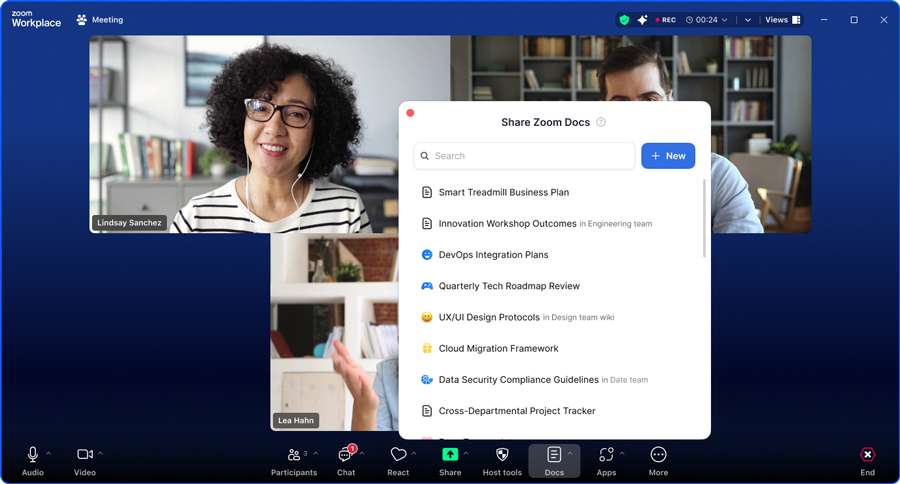This screenshot has height=484, width=900.
Task: Close the Share Zoom Docs popup red dot
Action: point(410,113)
